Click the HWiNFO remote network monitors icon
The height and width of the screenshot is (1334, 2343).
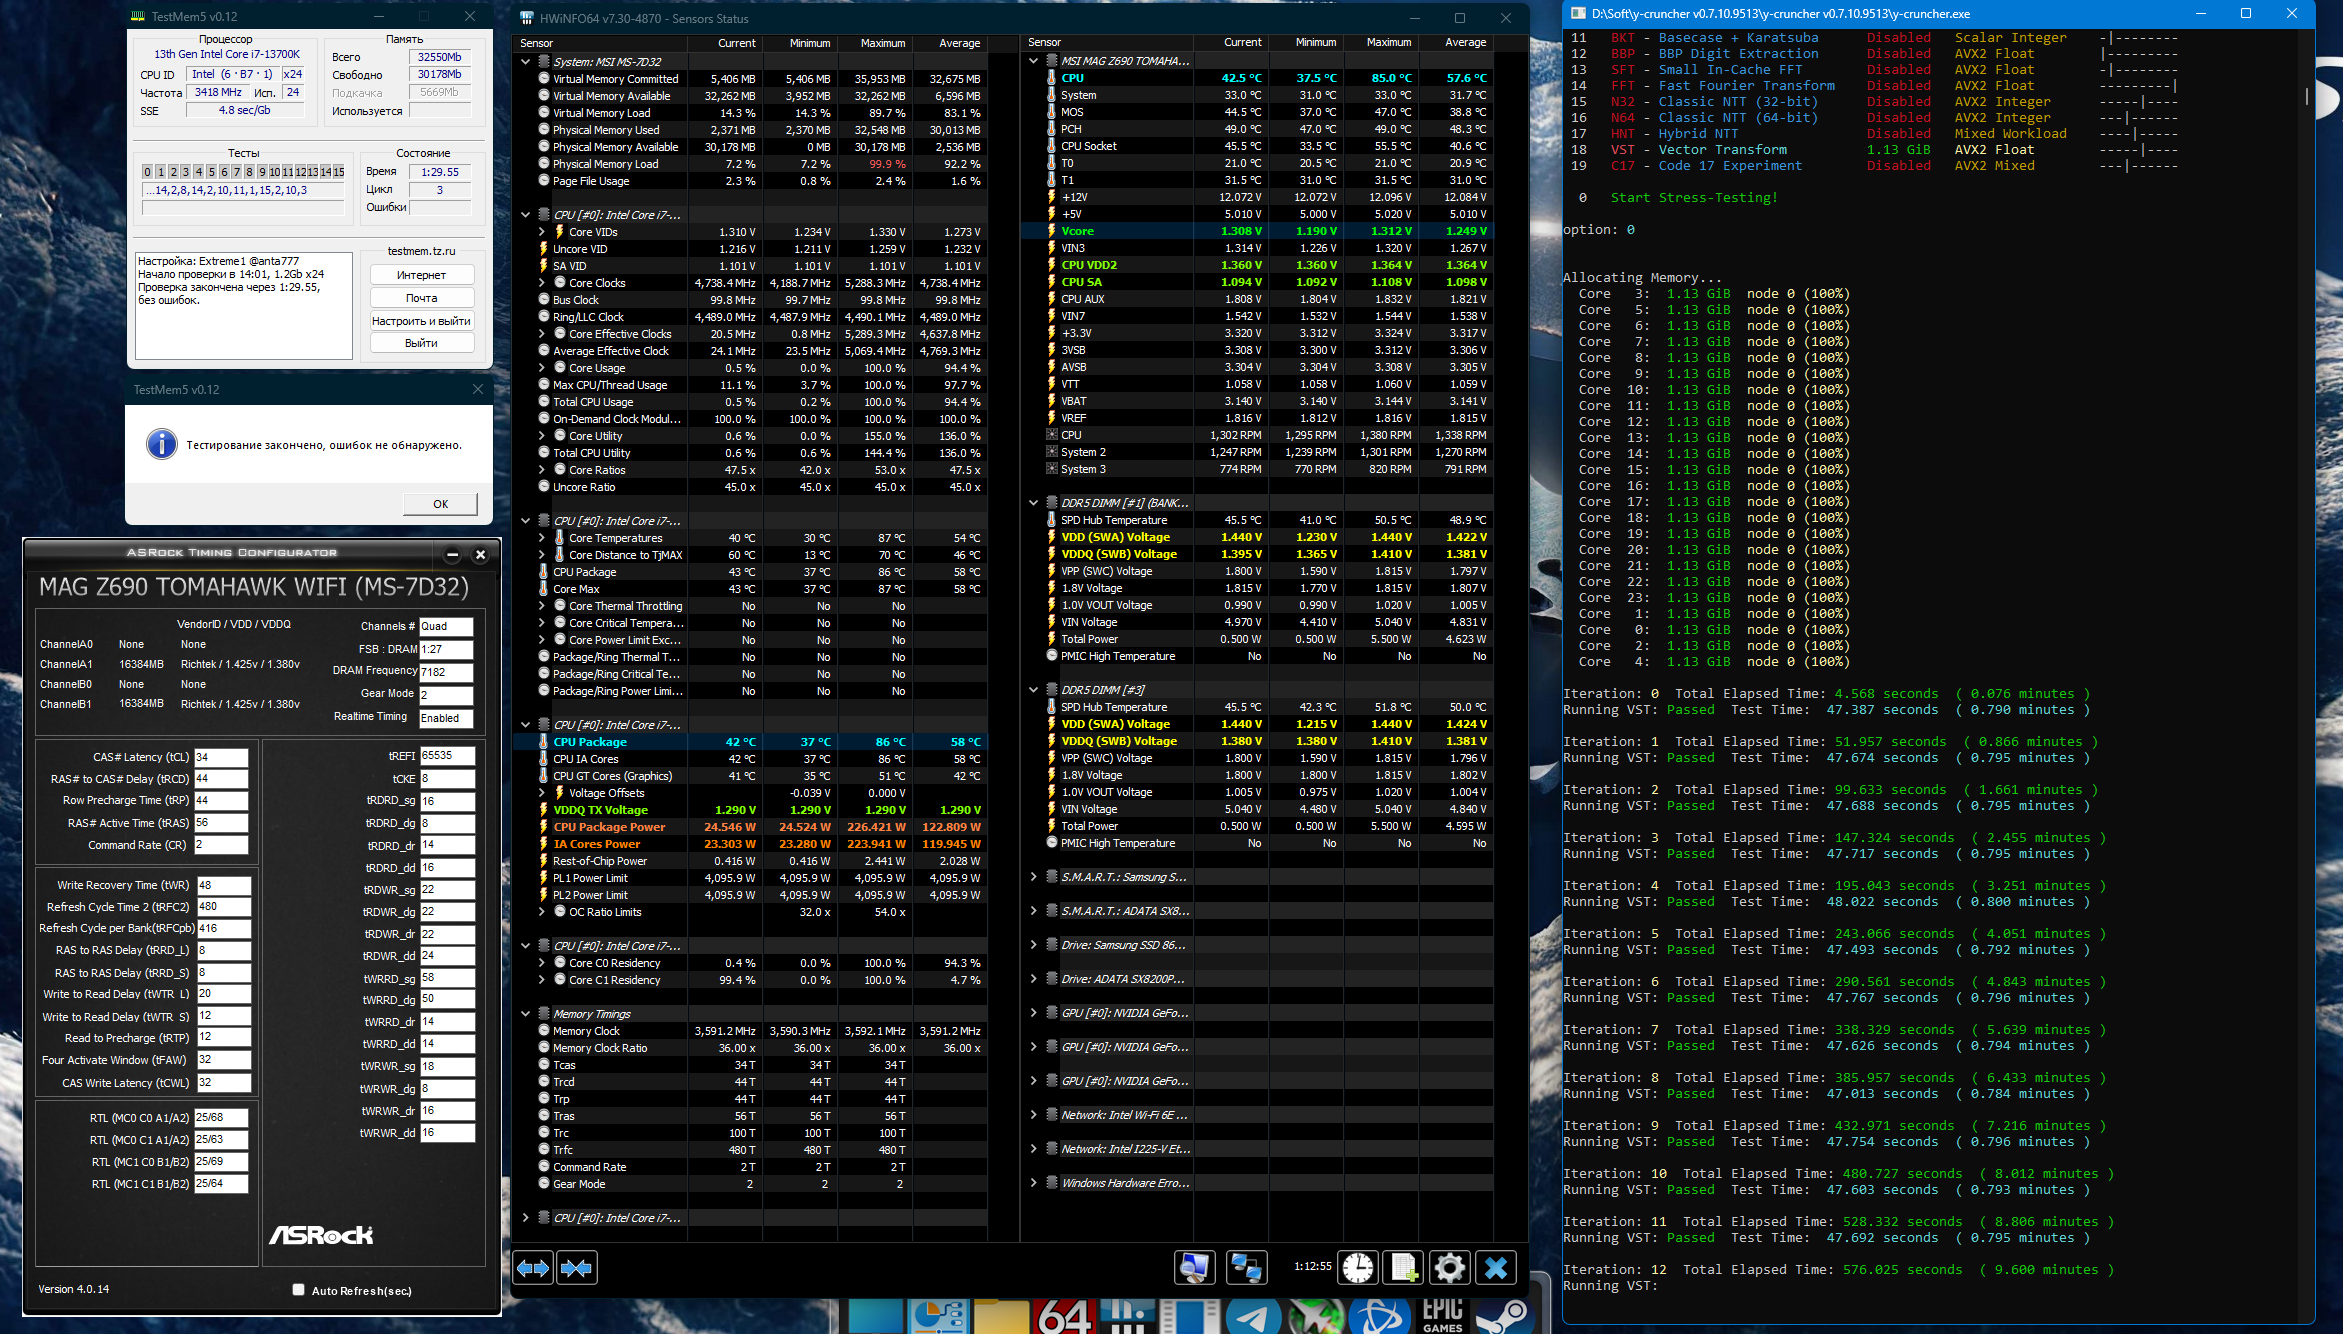click(x=1246, y=1267)
